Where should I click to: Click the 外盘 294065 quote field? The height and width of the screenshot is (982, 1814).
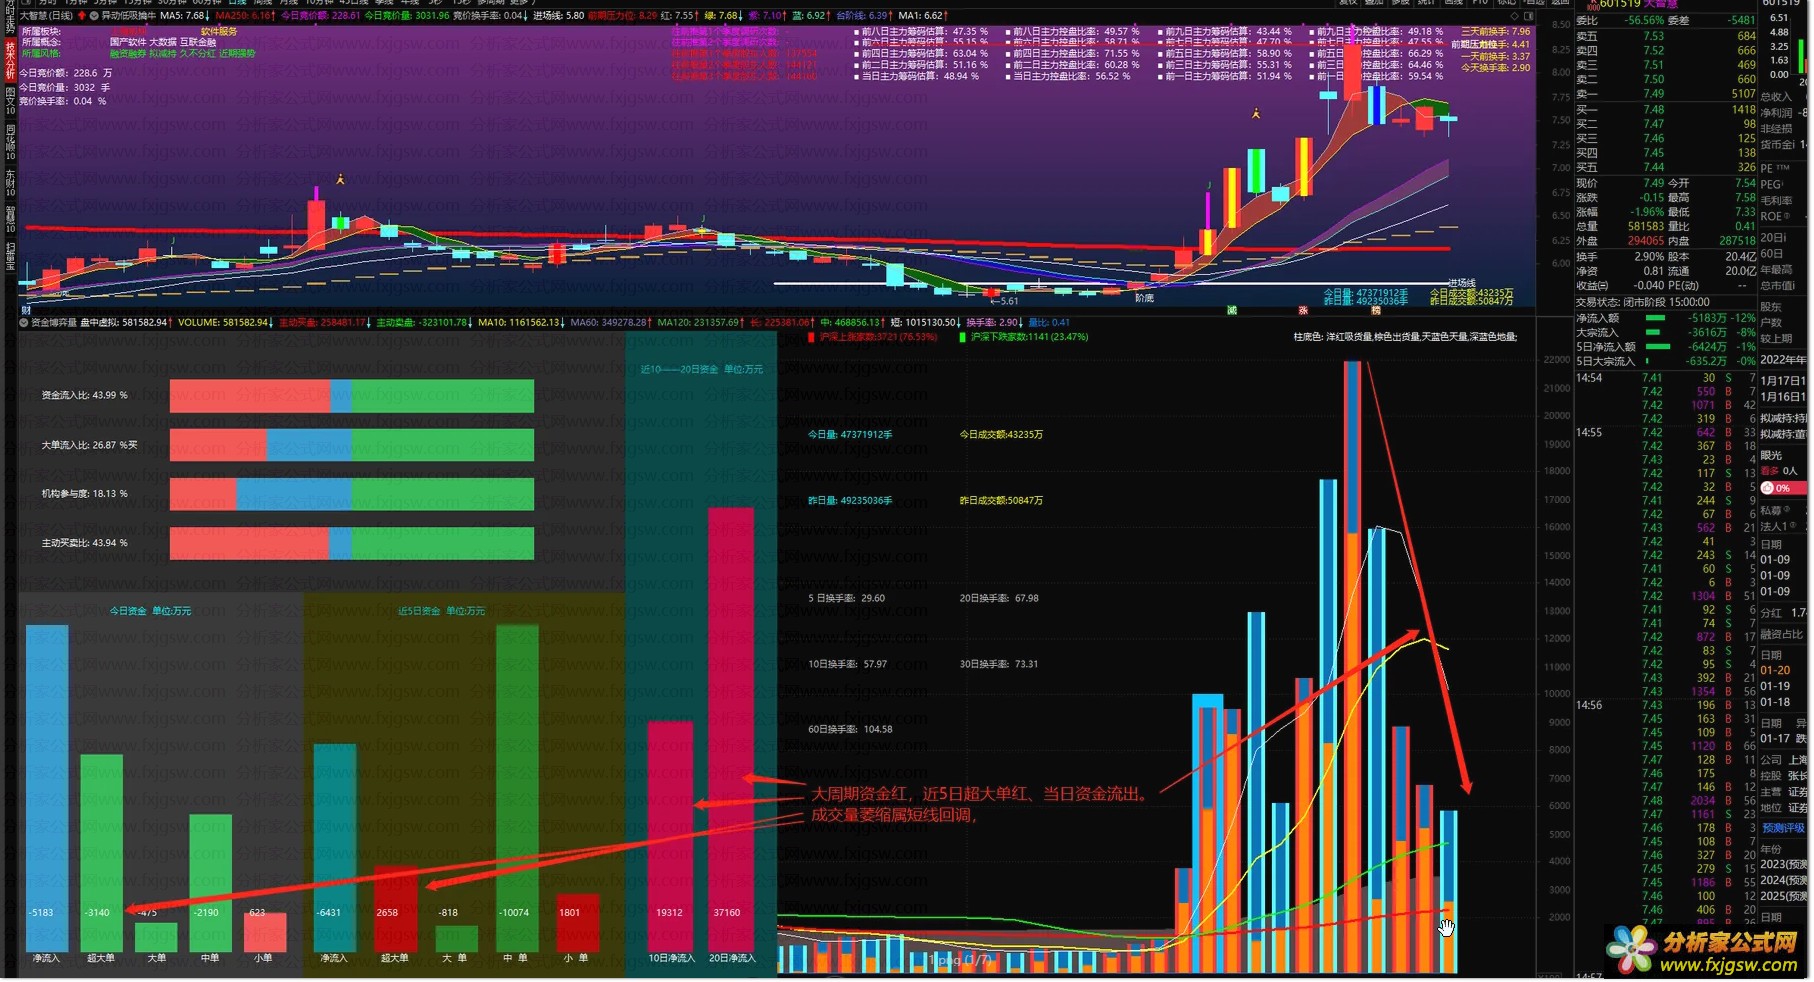pyautogui.click(x=1620, y=241)
